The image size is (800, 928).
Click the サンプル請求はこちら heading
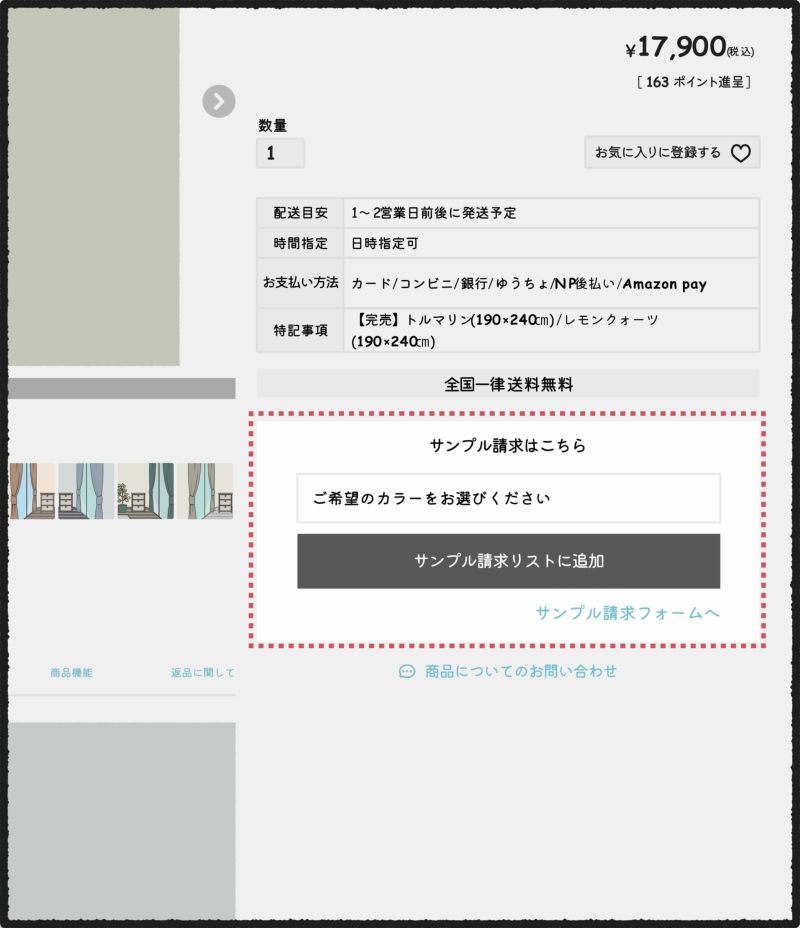(508, 445)
